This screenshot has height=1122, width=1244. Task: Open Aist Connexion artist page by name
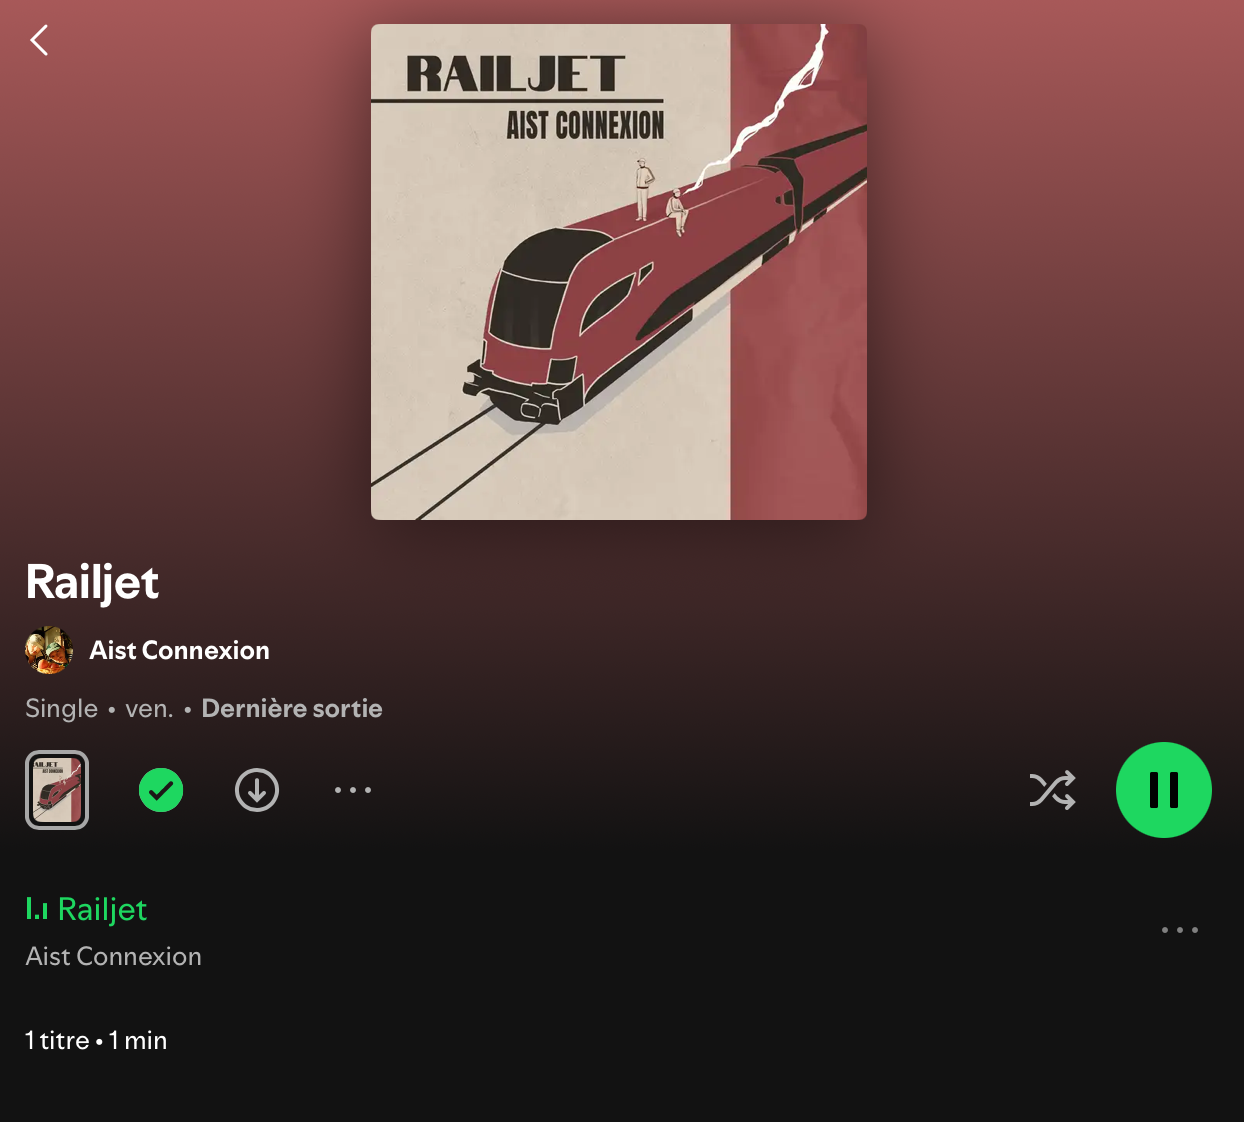(x=180, y=650)
